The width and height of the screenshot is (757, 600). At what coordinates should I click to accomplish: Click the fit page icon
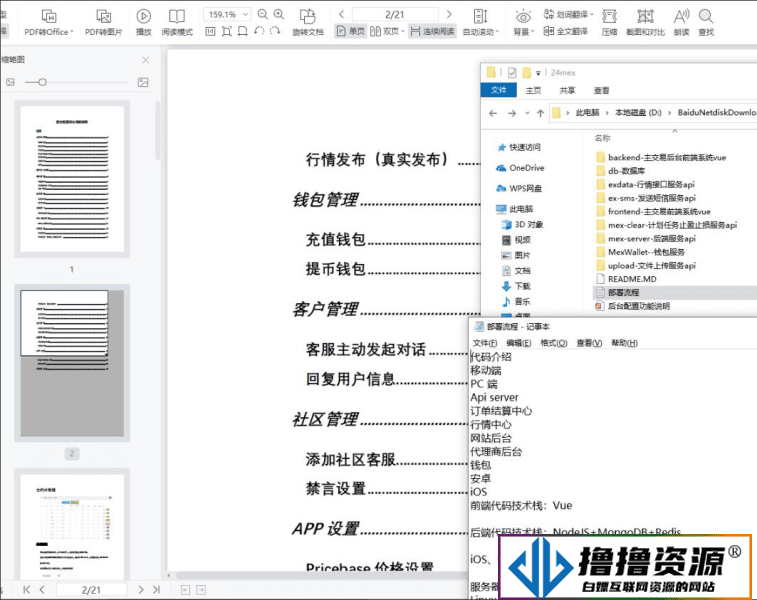coord(226,32)
